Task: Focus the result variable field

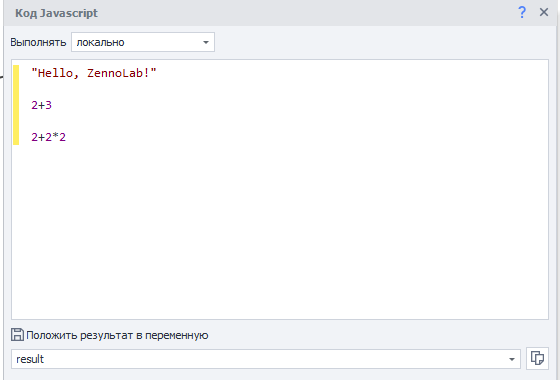Action: click(266, 359)
